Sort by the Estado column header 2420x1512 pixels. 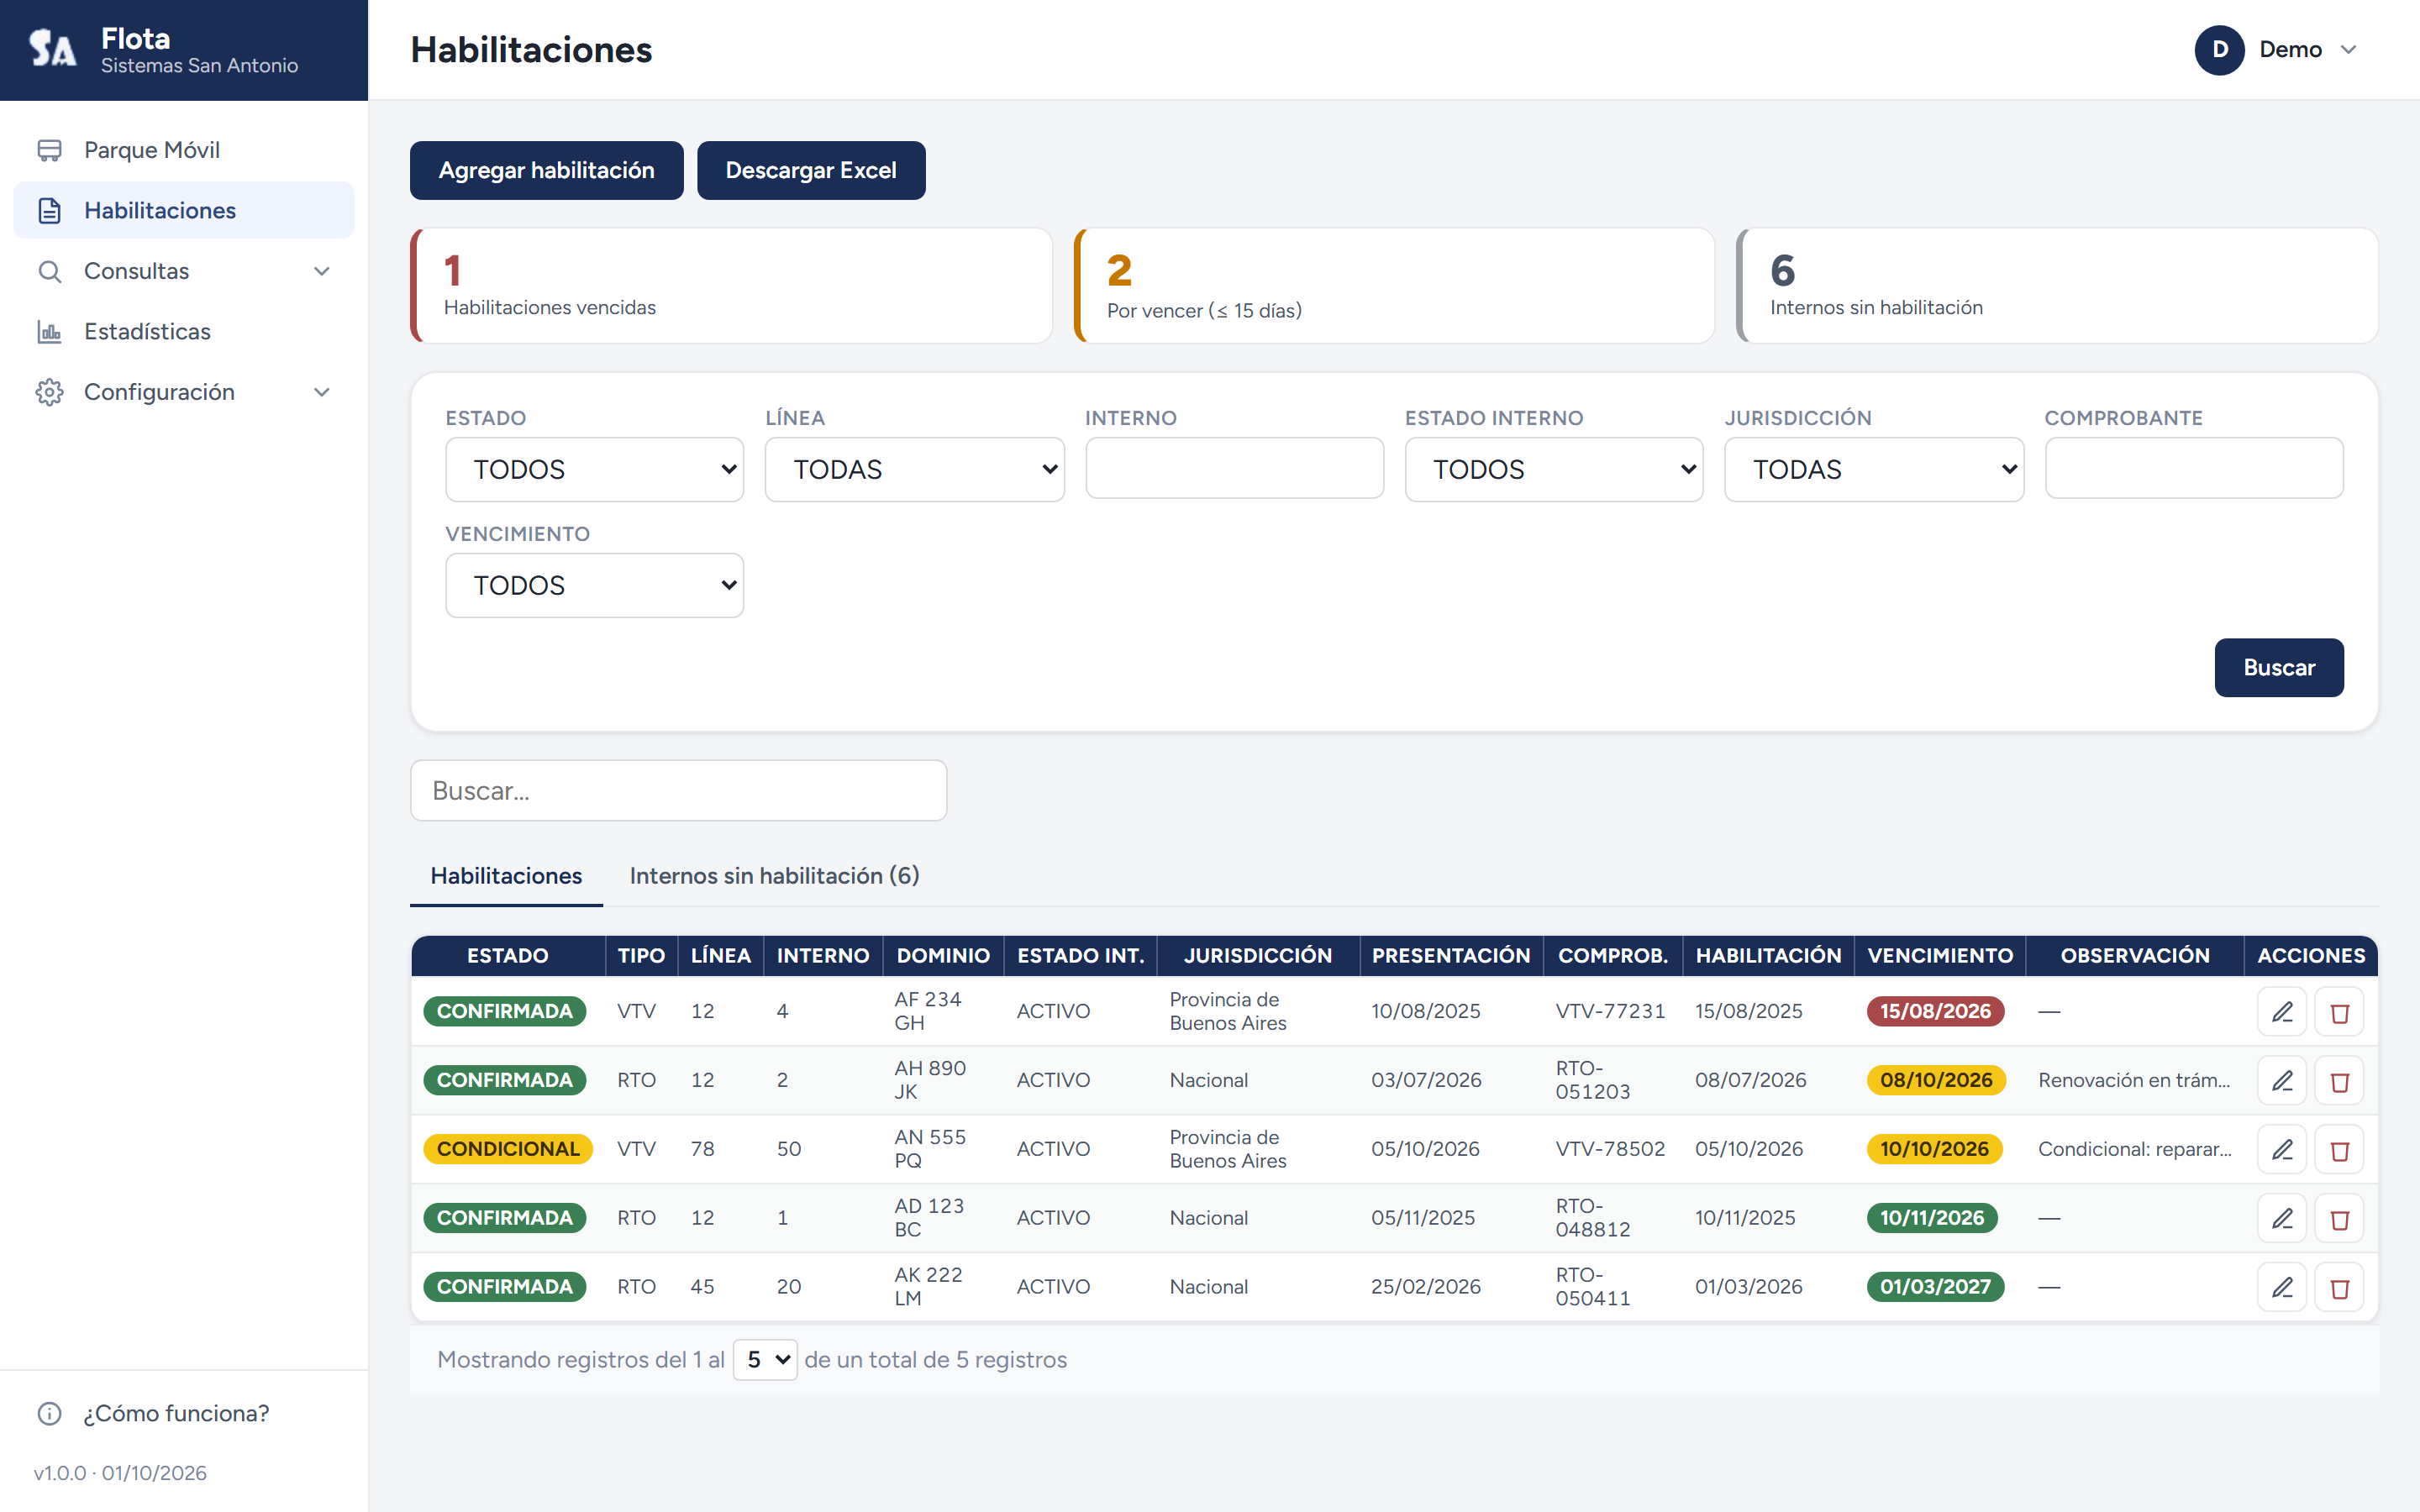(507, 956)
